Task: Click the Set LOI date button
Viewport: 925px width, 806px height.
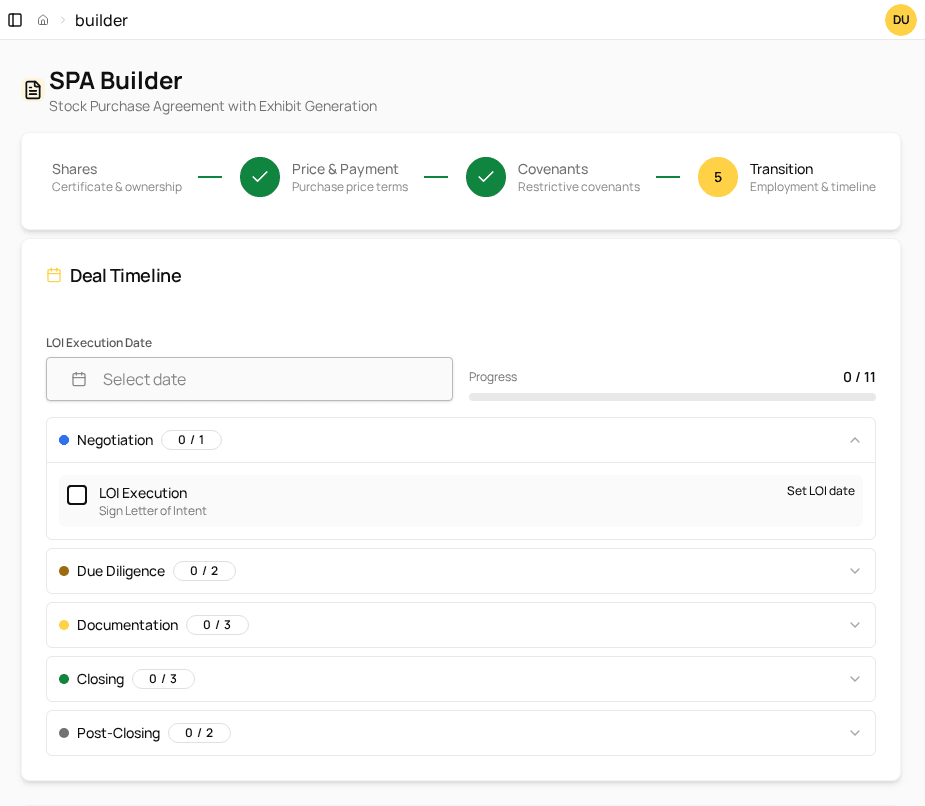Action: [820, 491]
